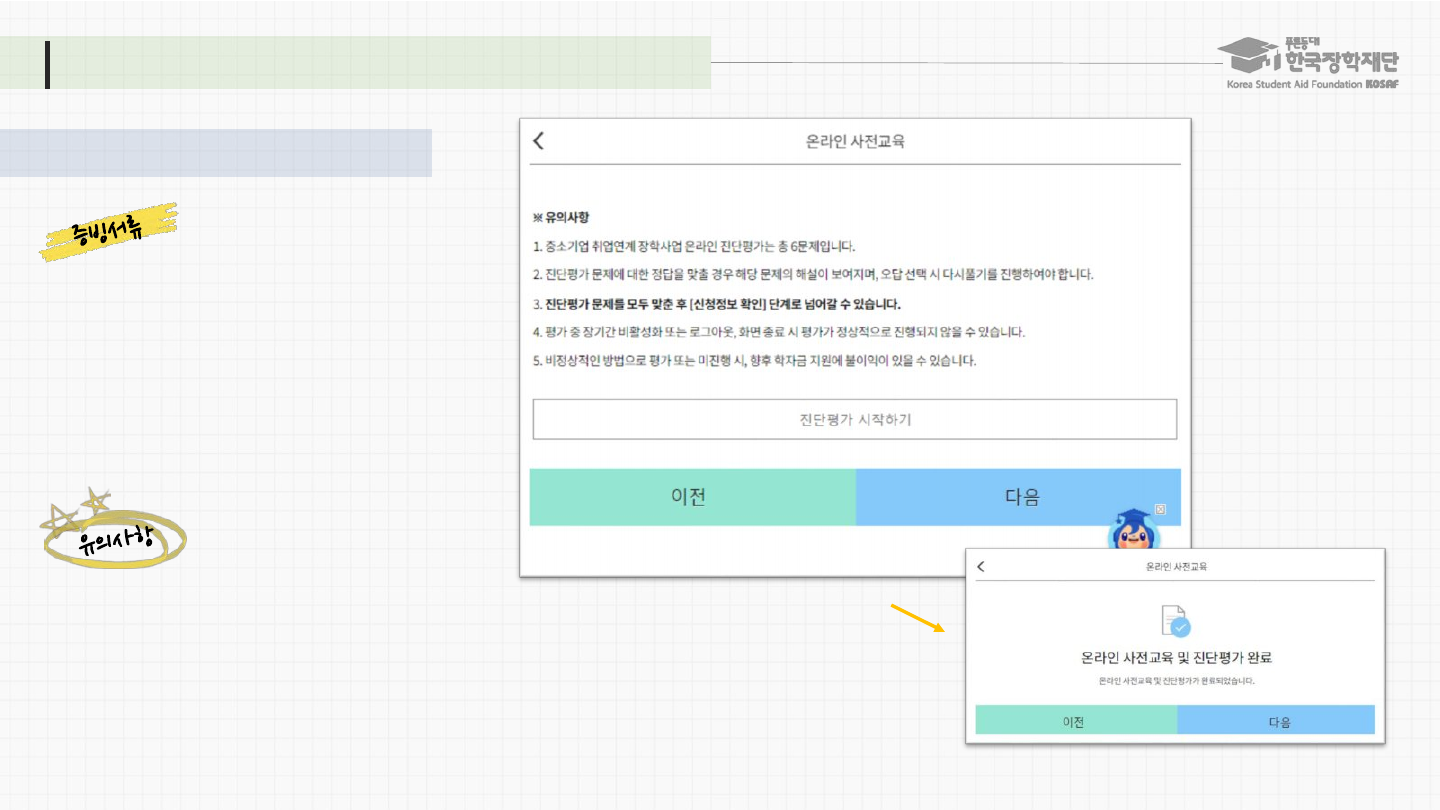Click the yellow arrow pointing to small panel
The image size is (1440, 810).
pos(917,617)
